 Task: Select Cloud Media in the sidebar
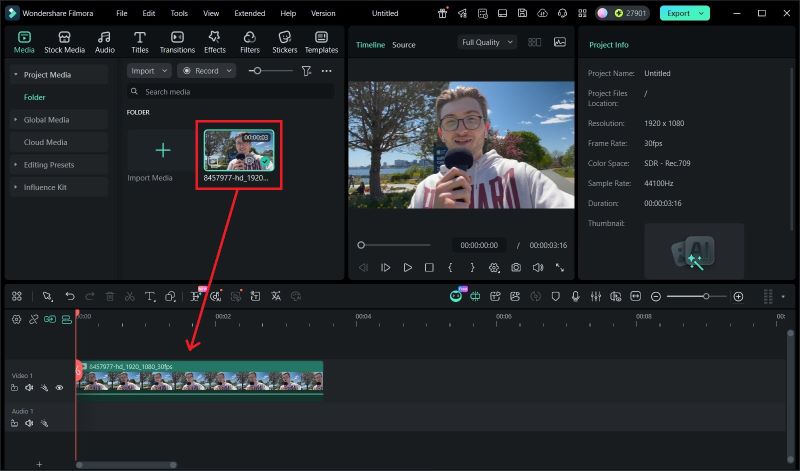(45, 142)
